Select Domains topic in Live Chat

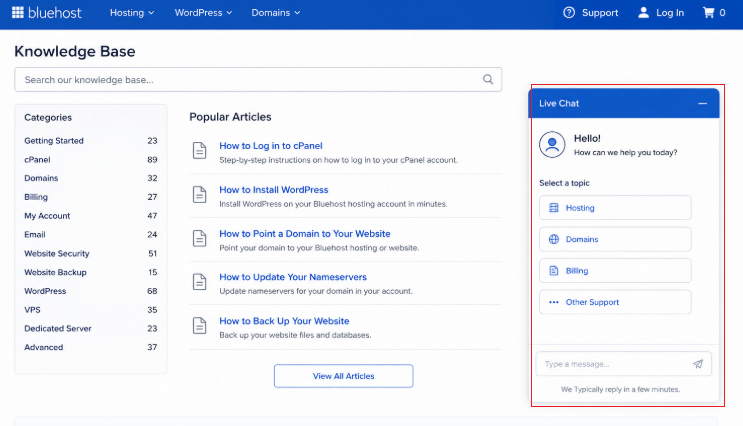tap(615, 239)
